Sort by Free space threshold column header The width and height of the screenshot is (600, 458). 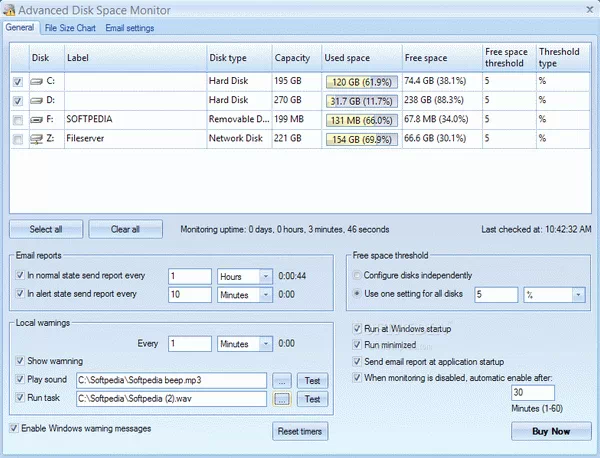[x=509, y=58]
